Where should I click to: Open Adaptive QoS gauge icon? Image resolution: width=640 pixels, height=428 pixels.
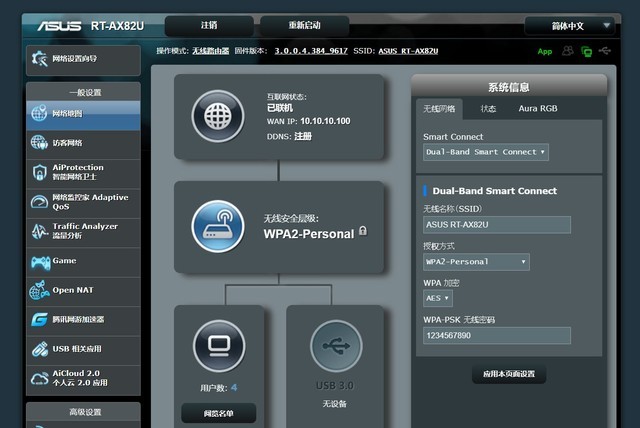point(39,202)
